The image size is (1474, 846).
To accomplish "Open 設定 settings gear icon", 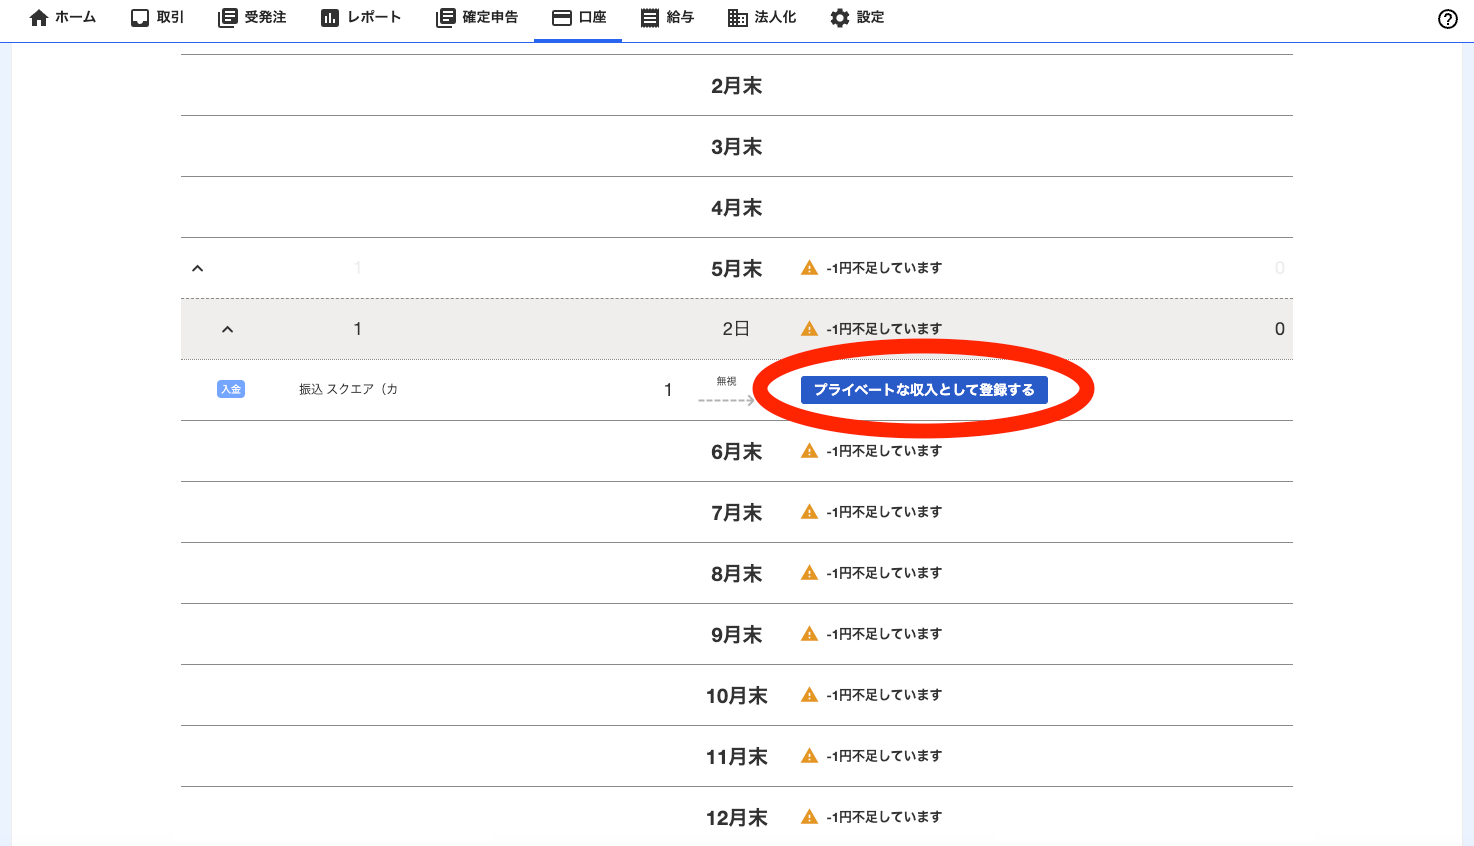I will [840, 18].
